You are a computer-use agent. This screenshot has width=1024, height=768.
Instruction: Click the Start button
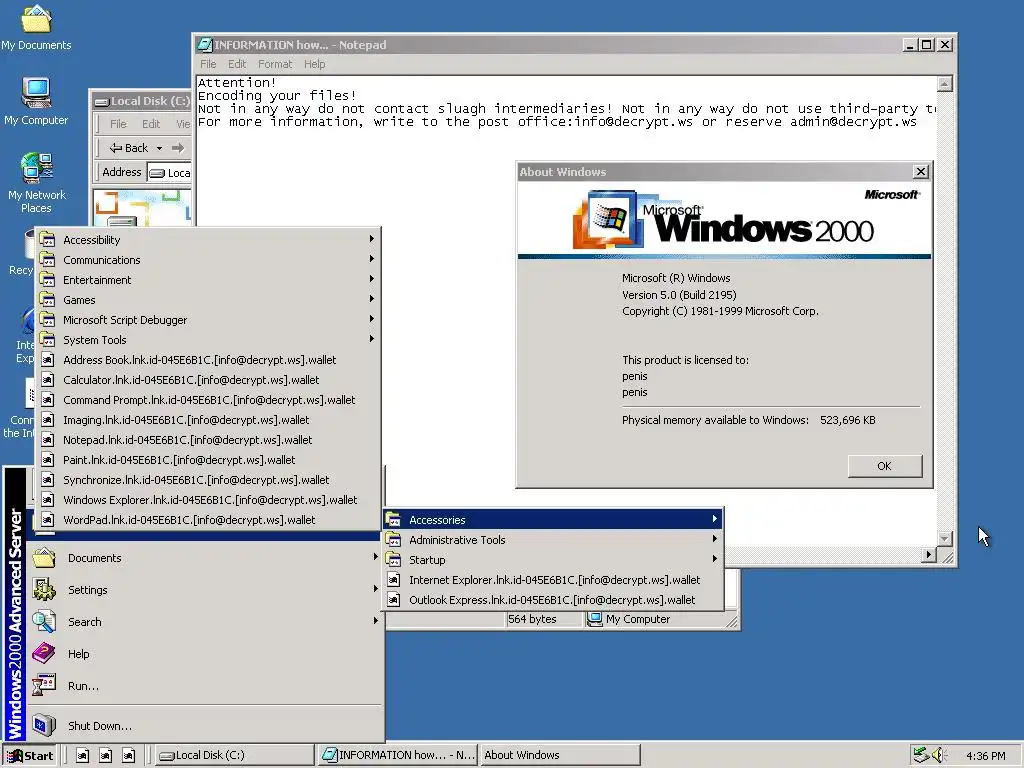pos(30,756)
